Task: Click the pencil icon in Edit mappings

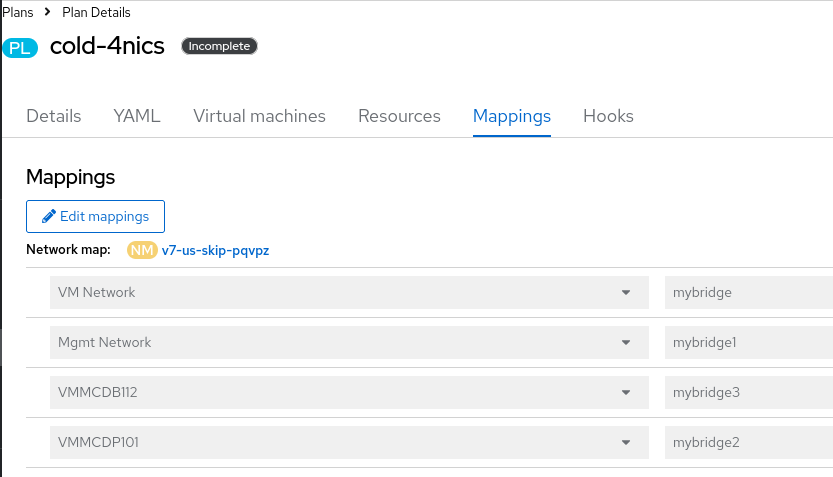Action: [48, 216]
